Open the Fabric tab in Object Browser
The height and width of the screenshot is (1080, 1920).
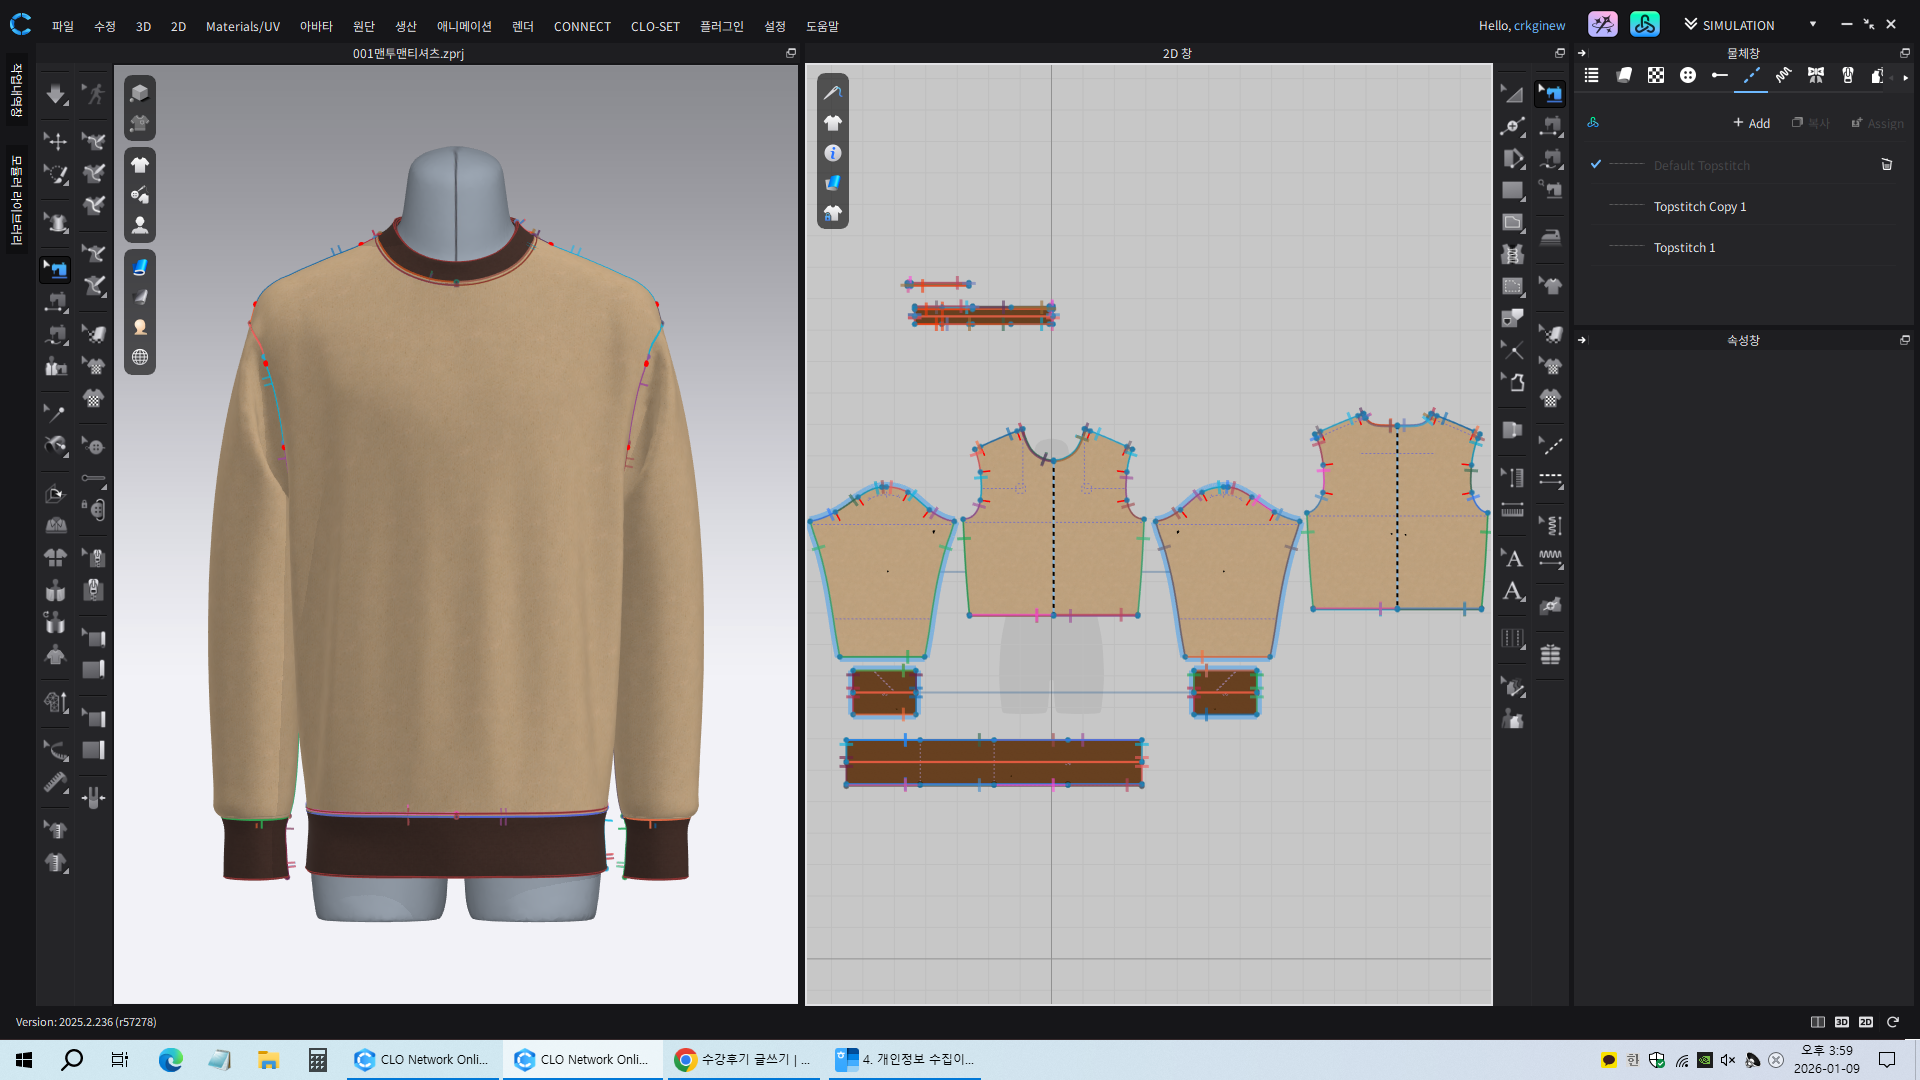pyautogui.click(x=1624, y=75)
